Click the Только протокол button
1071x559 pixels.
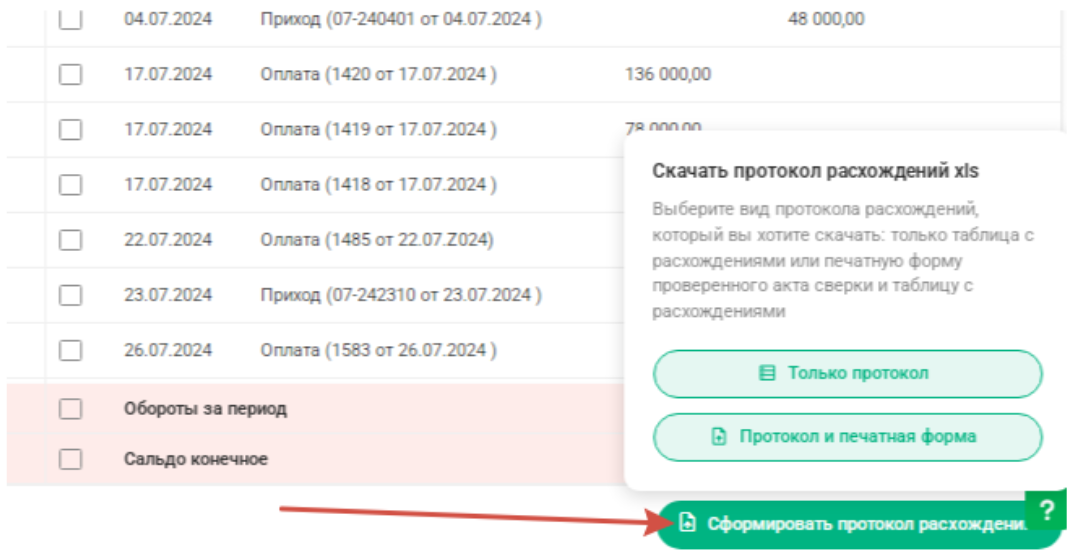[848, 373]
